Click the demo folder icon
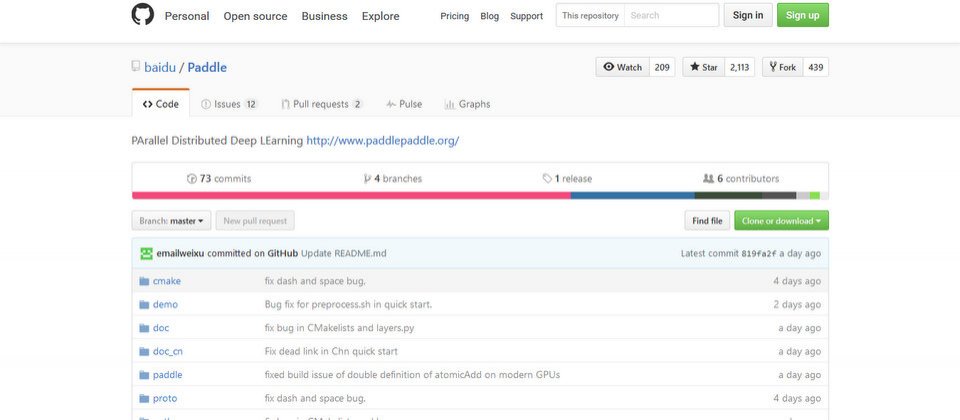Image resolution: width=960 pixels, height=420 pixels. (x=144, y=304)
